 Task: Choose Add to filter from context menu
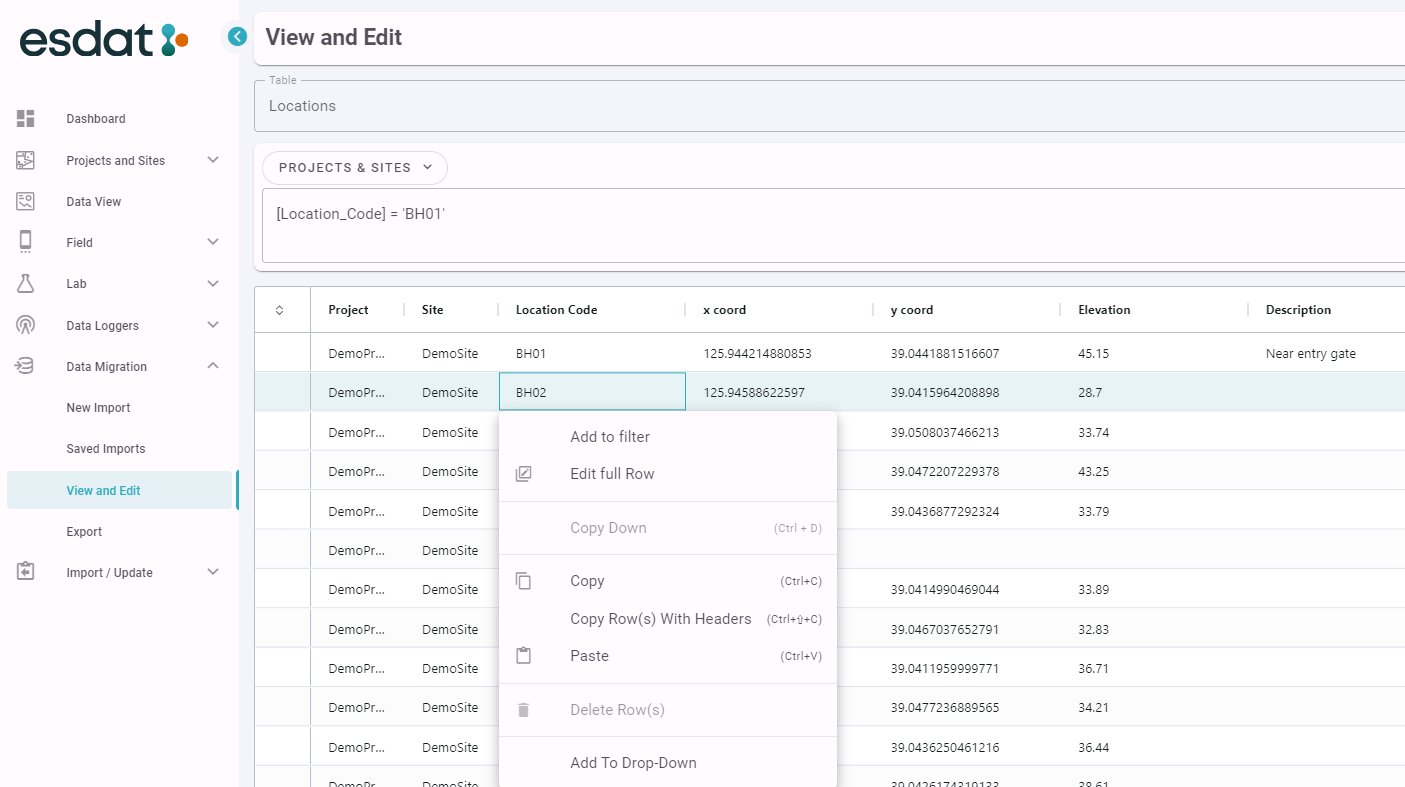click(610, 437)
